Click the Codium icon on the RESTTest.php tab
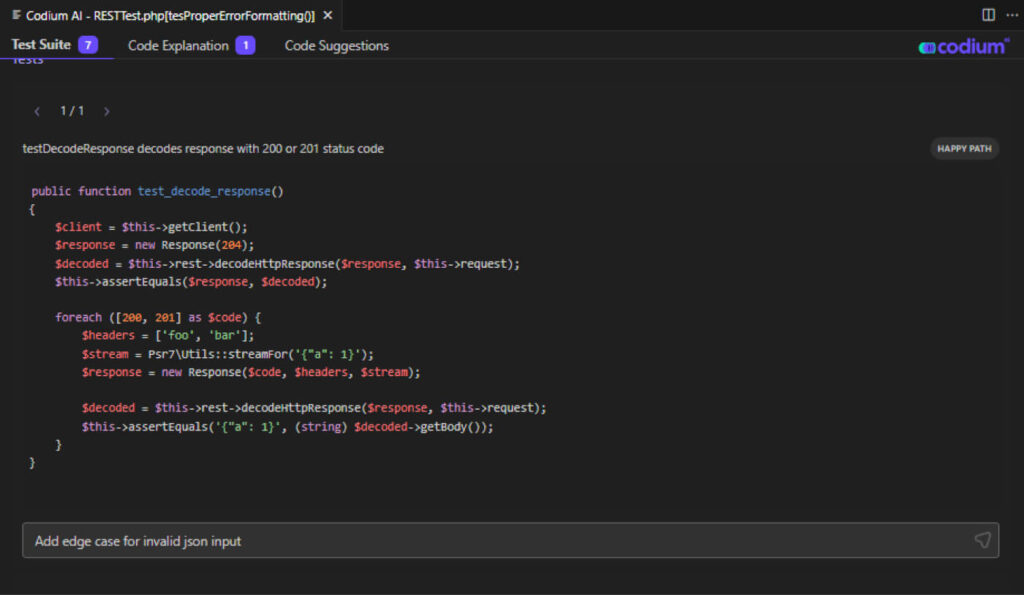Viewport: 1024px width, 595px height. tap(14, 15)
